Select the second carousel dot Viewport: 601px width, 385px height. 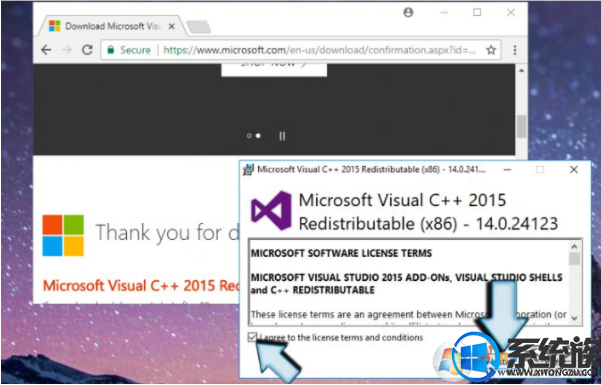(258, 136)
